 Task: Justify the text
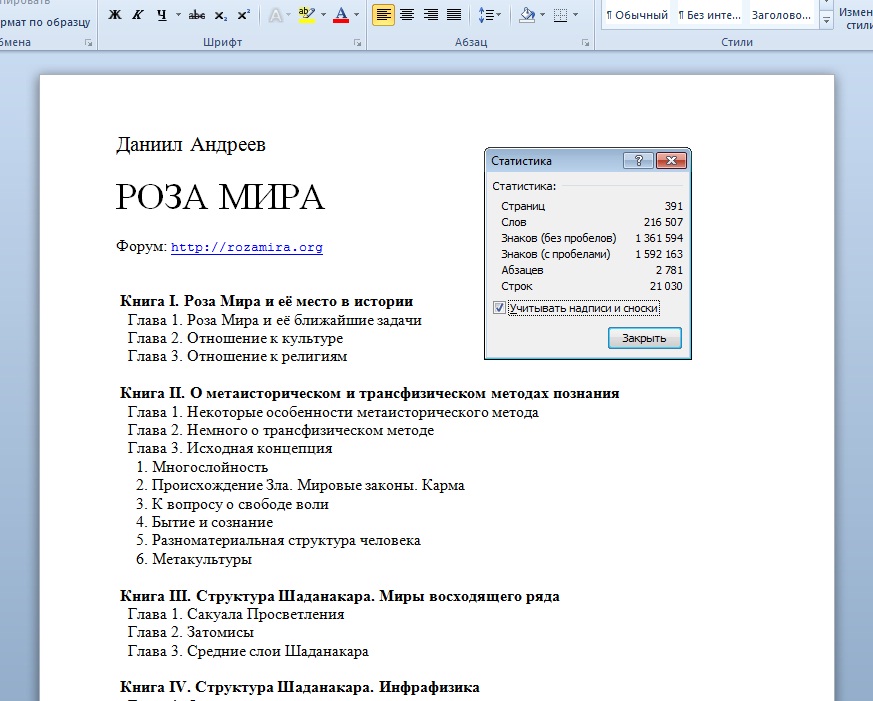click(454, 15)
